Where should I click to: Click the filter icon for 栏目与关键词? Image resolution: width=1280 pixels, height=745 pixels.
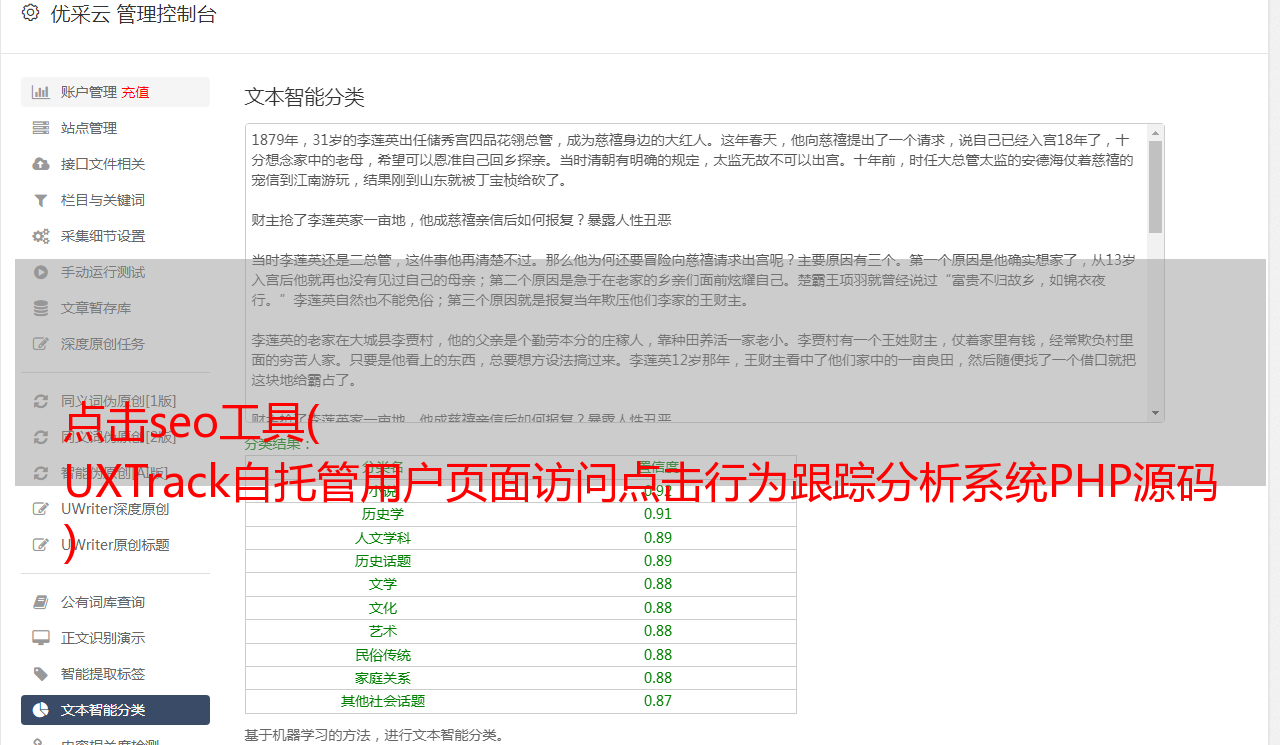(41, 200)
